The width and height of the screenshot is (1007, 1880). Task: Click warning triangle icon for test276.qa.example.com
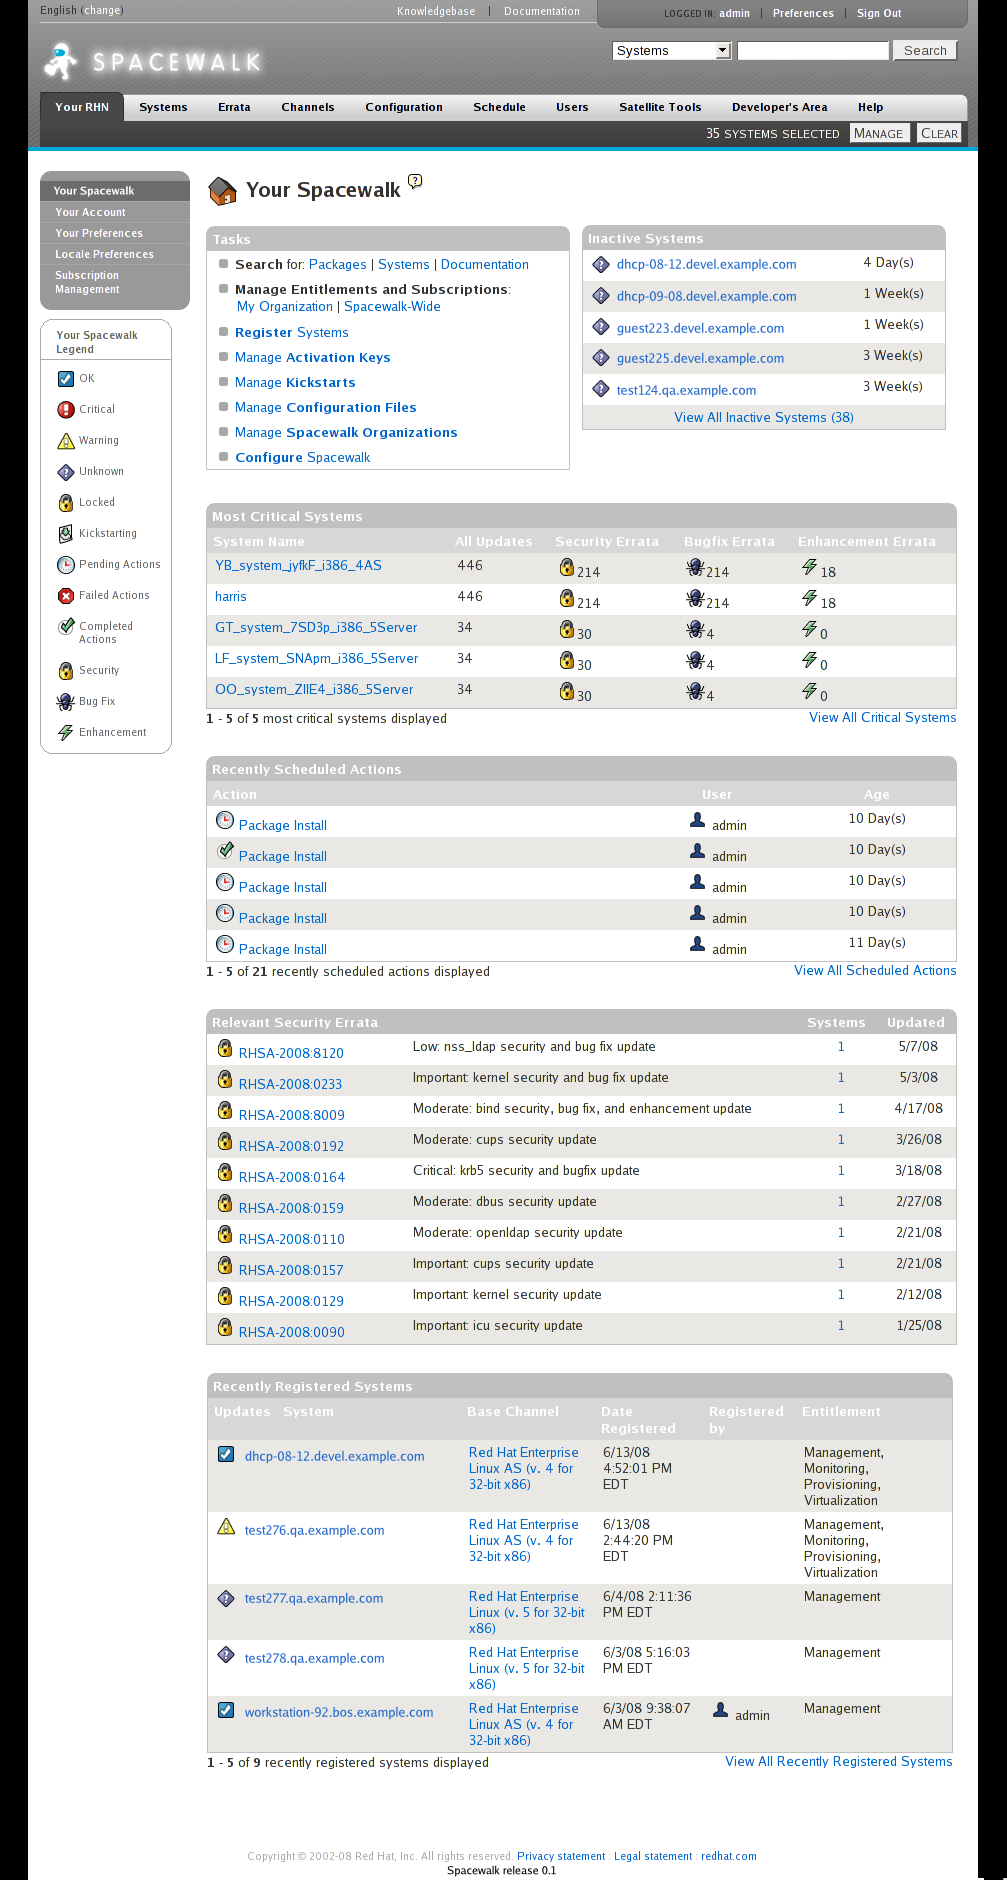click(226, 1526)
